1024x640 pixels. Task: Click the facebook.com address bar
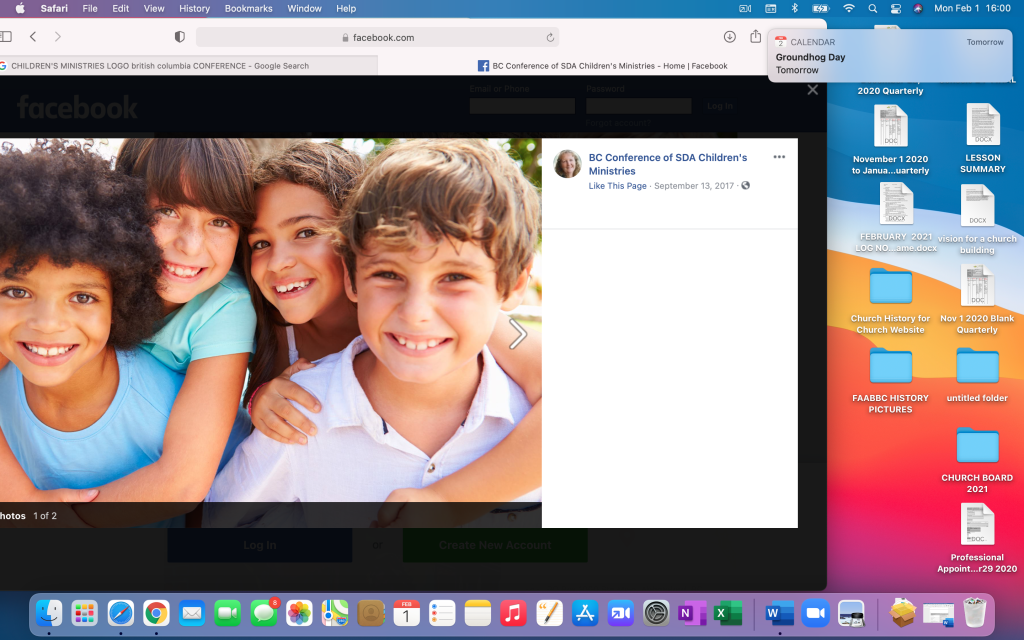click(377, 37)
